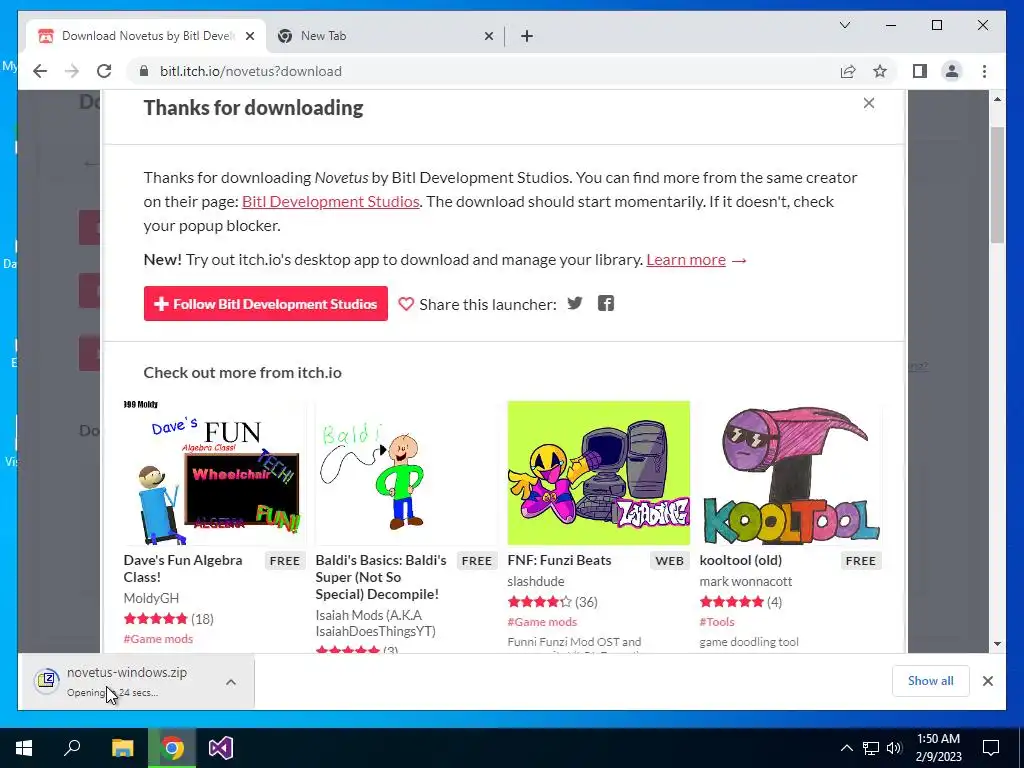
Task: Click the forward navigation arrow
Action: pos(72,71)
